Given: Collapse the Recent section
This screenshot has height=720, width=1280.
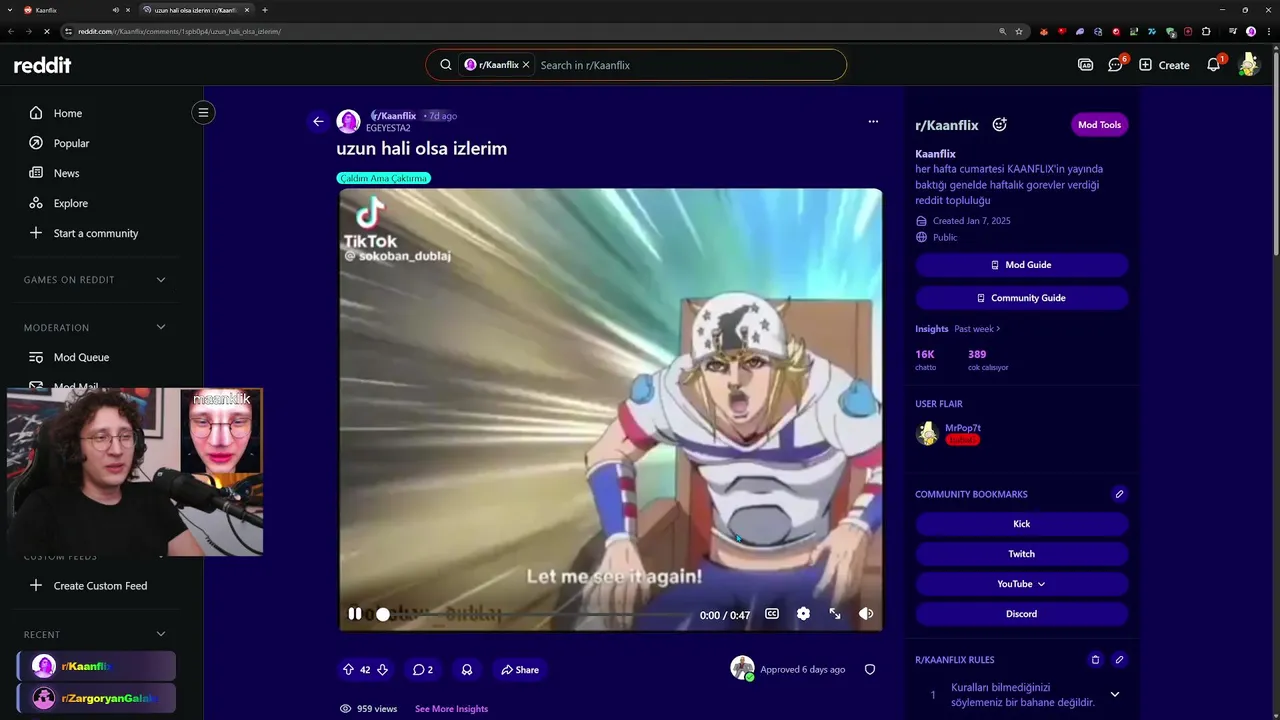Looking at the screenshot, I should 161,634.
